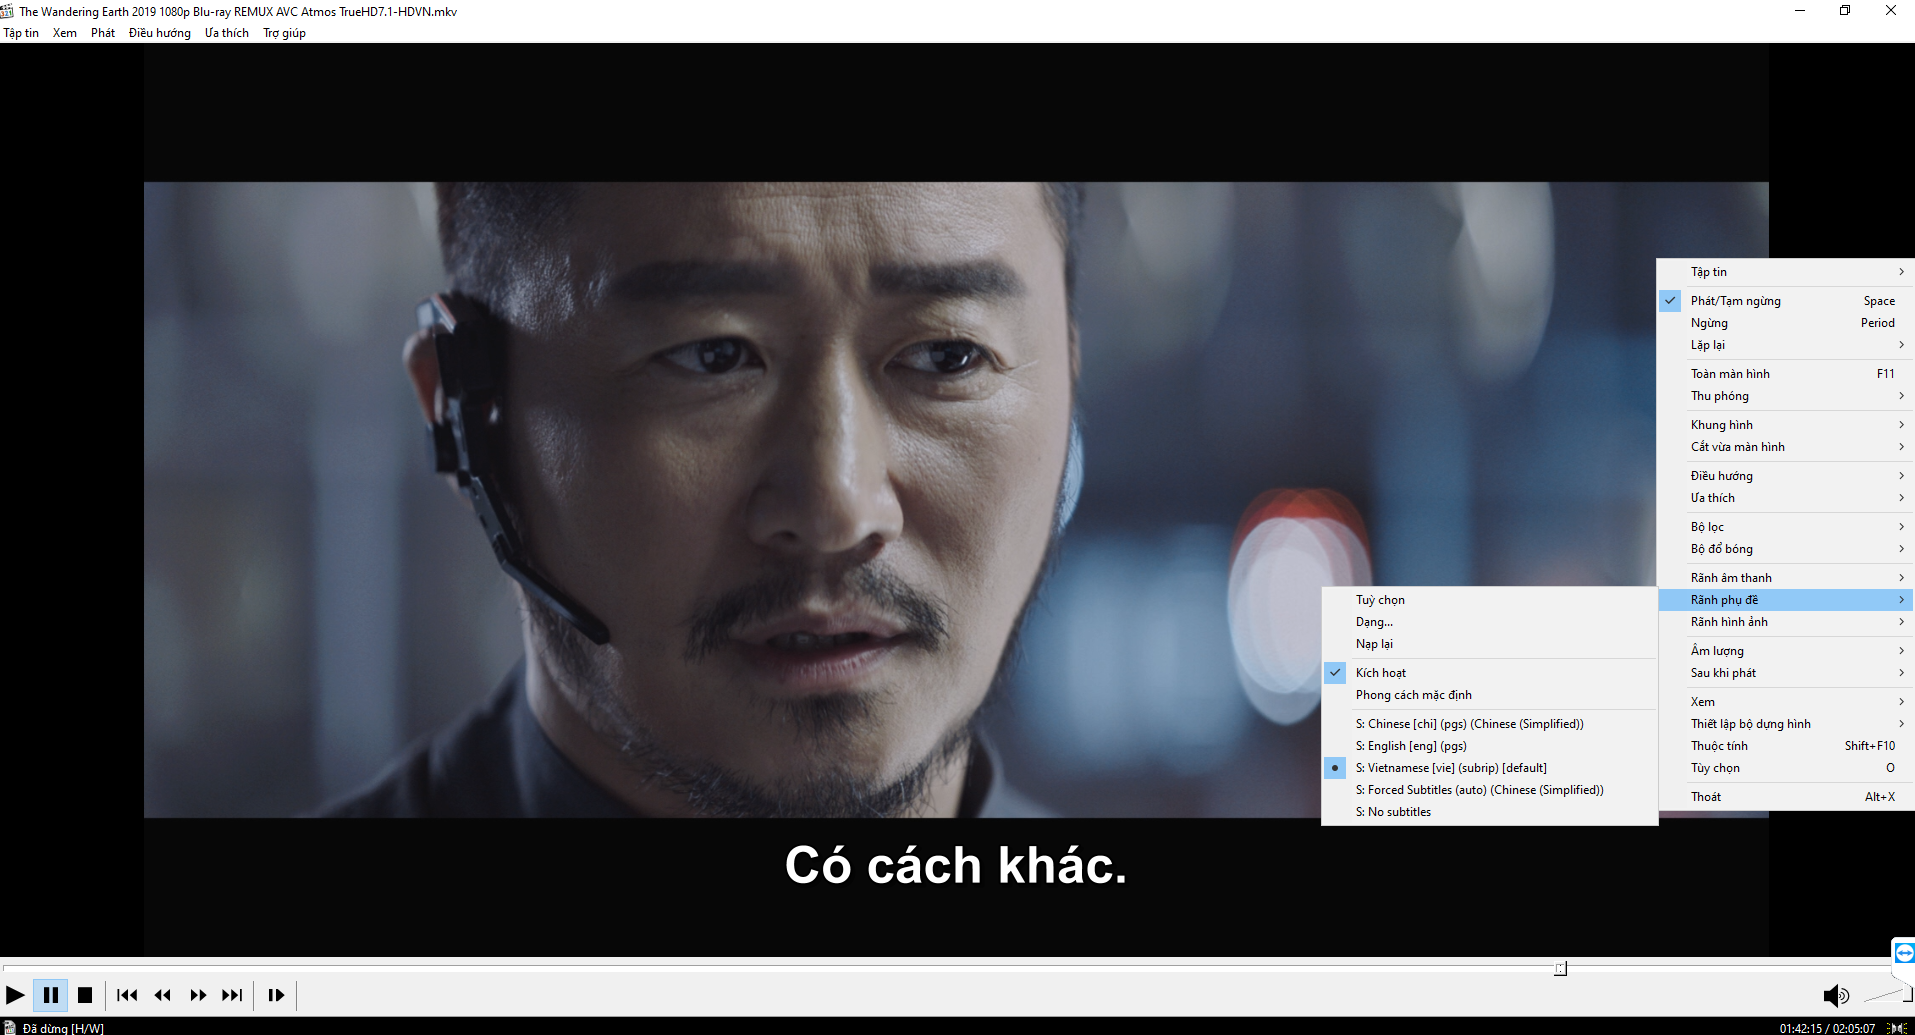Open Điều hướng submenu in context menu
Image resolution: width=1915 pixels, height=1035 pixels.
1786,476
